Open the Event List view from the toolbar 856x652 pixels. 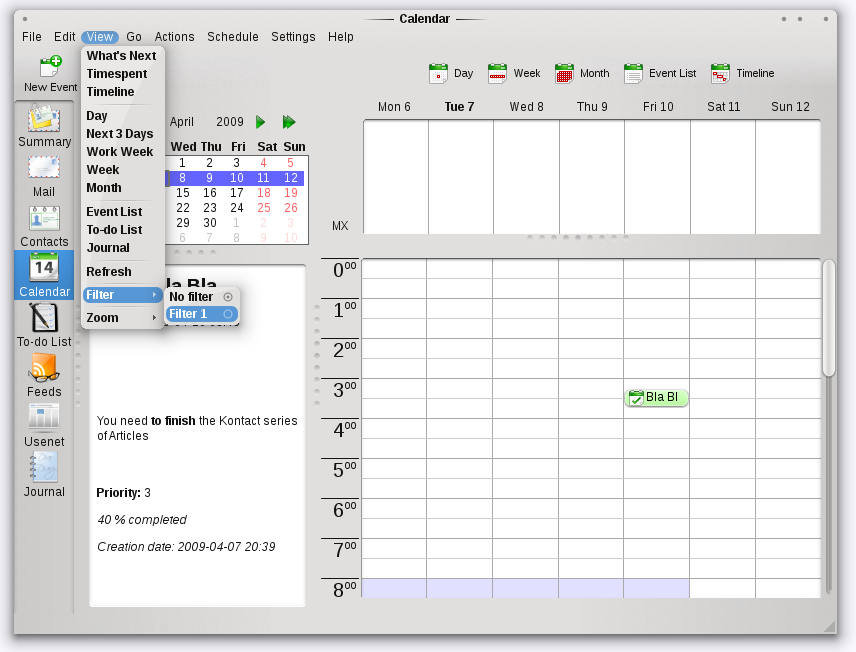(x=658, y=73)
